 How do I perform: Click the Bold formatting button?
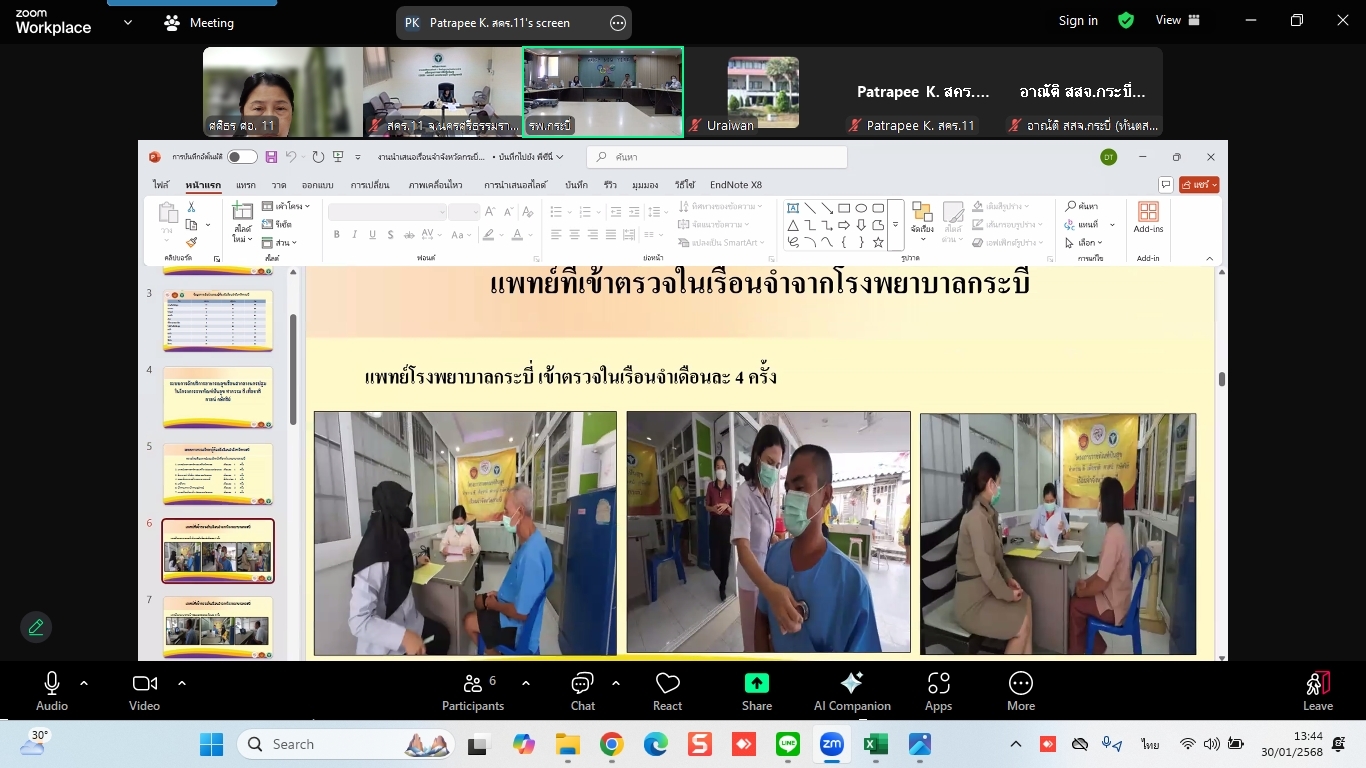337,235
